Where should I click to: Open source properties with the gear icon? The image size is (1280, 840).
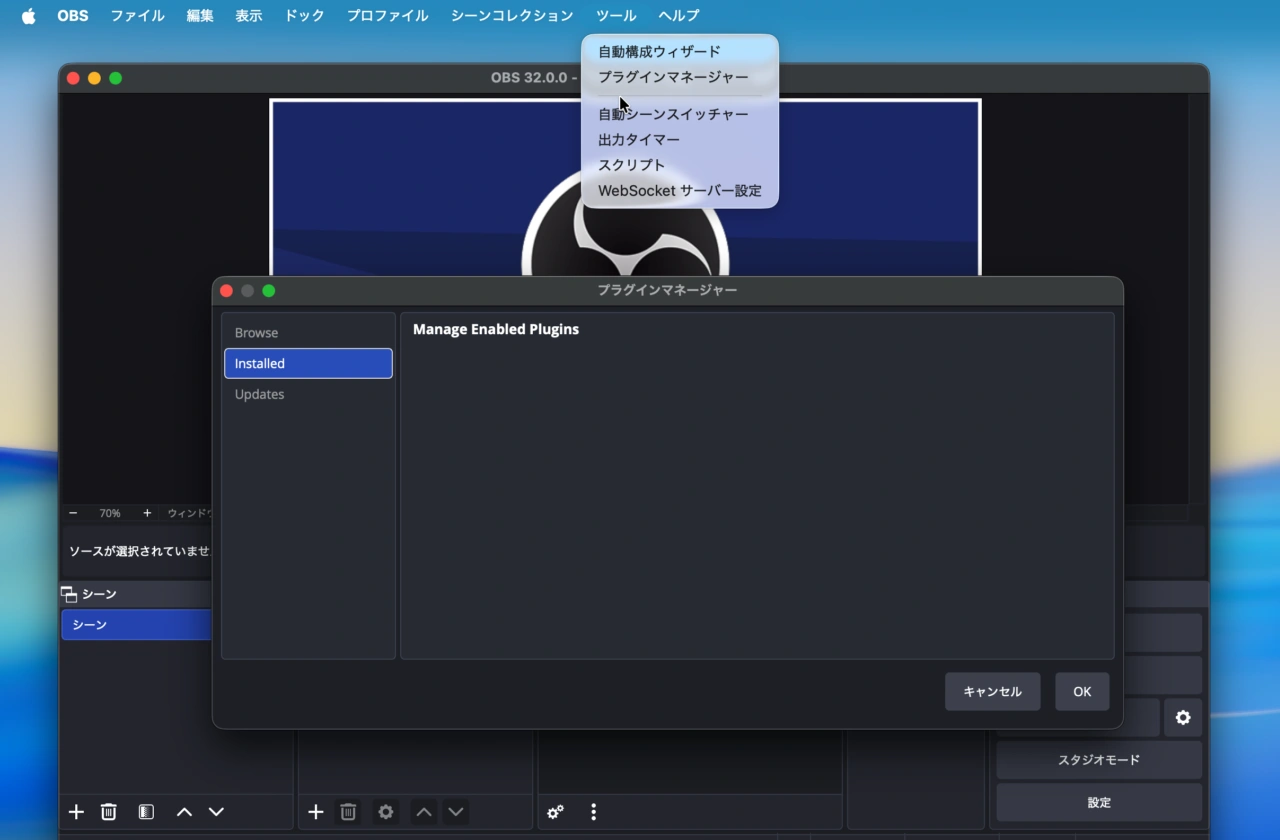(385, 812)
